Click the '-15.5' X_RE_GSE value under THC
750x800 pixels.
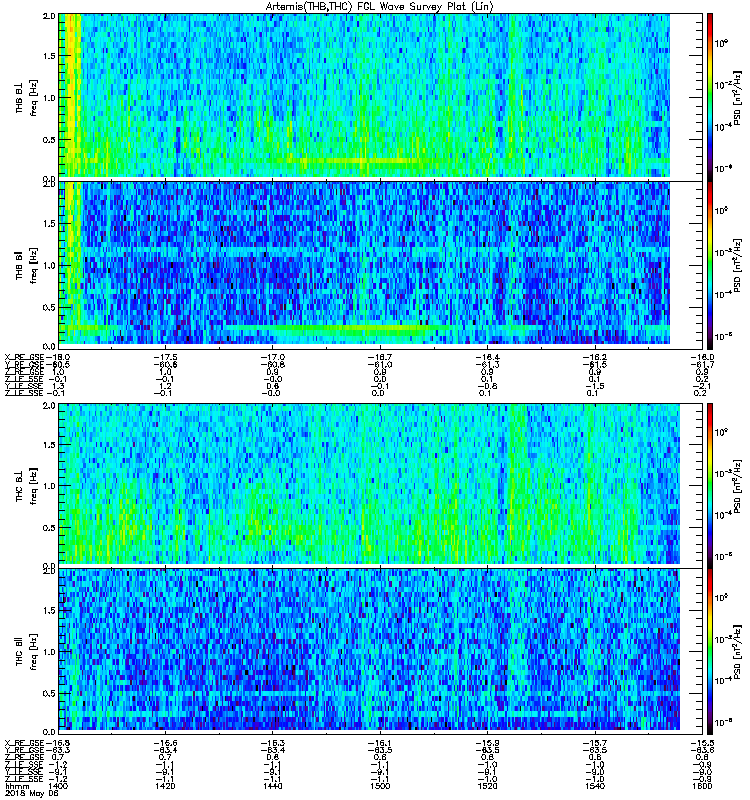(702, 743)
